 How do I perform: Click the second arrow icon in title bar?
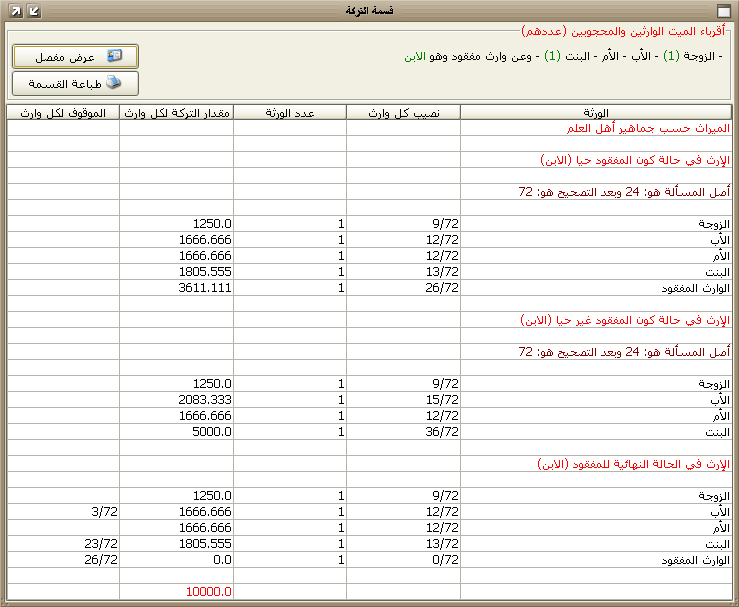[33, 10]
